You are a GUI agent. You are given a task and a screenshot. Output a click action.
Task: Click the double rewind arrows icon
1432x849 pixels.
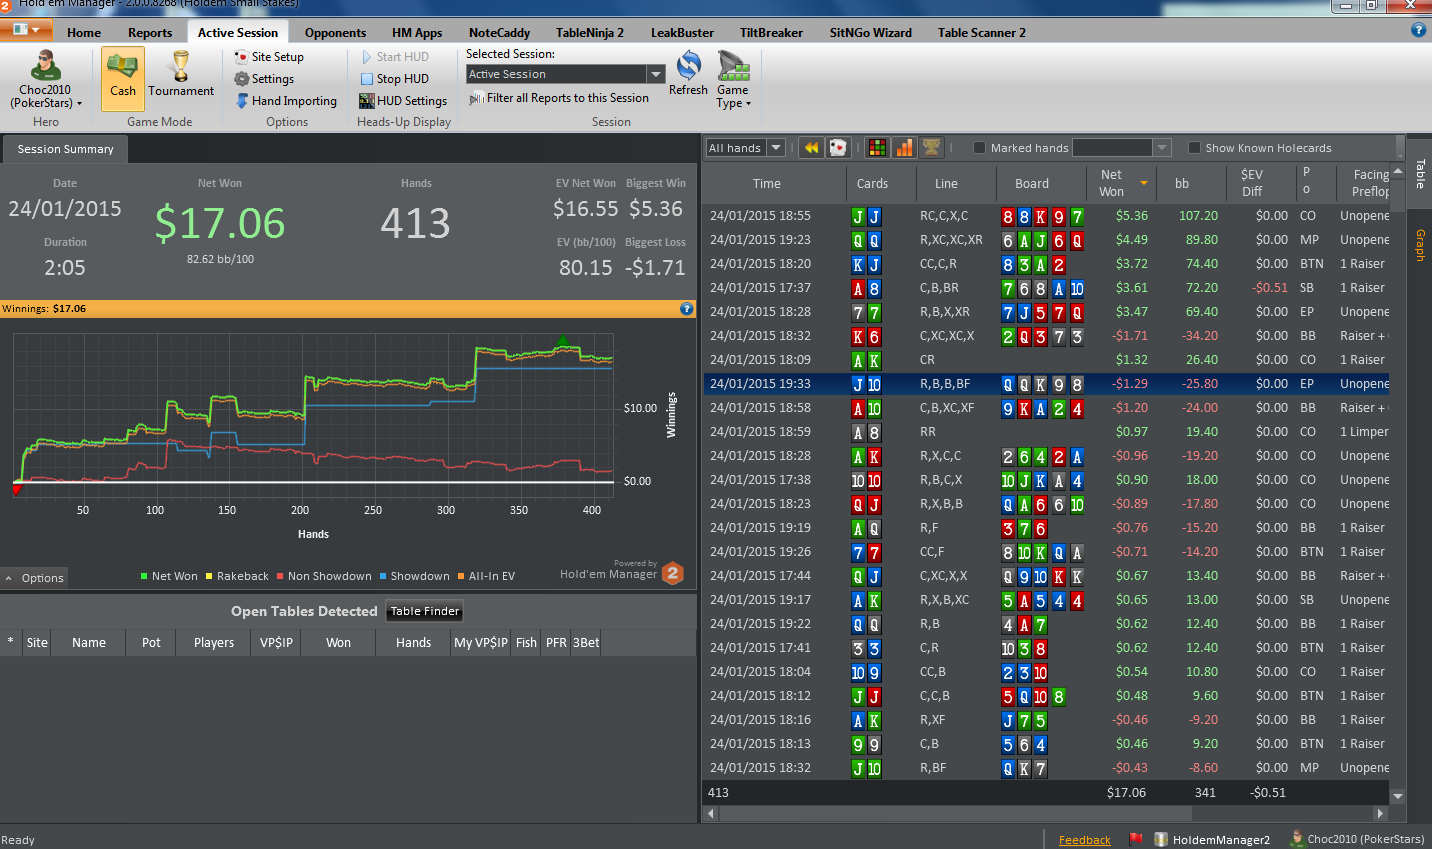(811, 148)
